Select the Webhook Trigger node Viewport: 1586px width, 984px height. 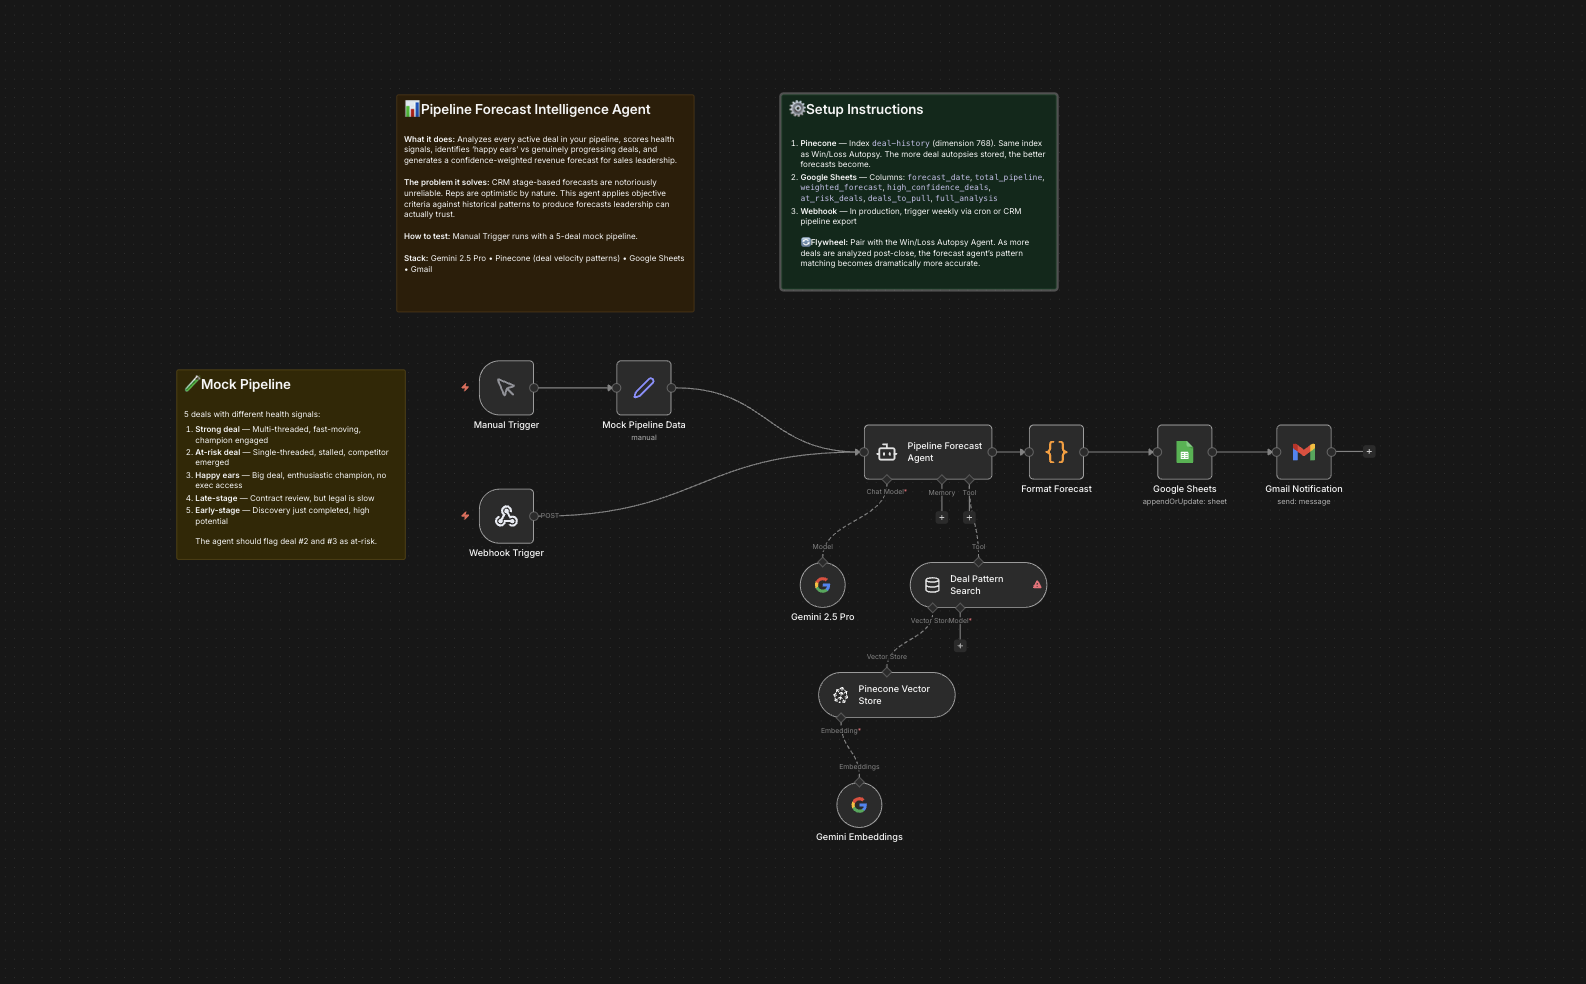506,516
